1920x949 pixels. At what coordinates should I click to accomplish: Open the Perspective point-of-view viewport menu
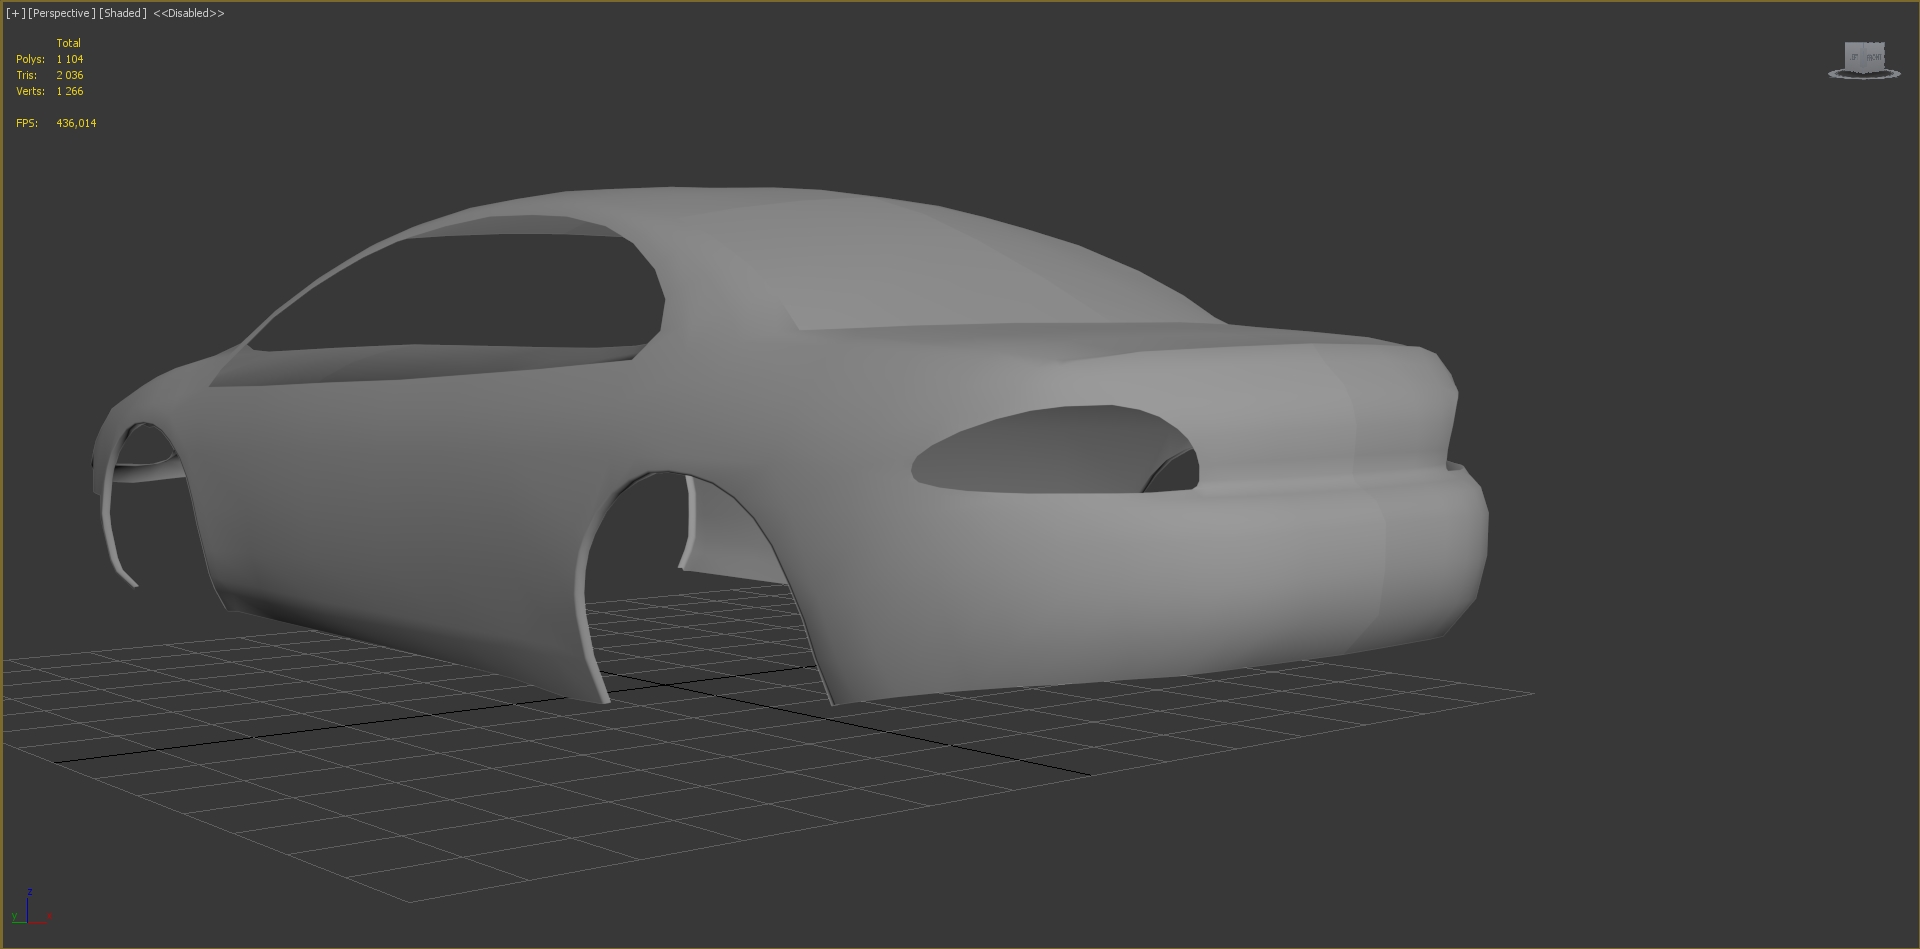click(62, 13)
